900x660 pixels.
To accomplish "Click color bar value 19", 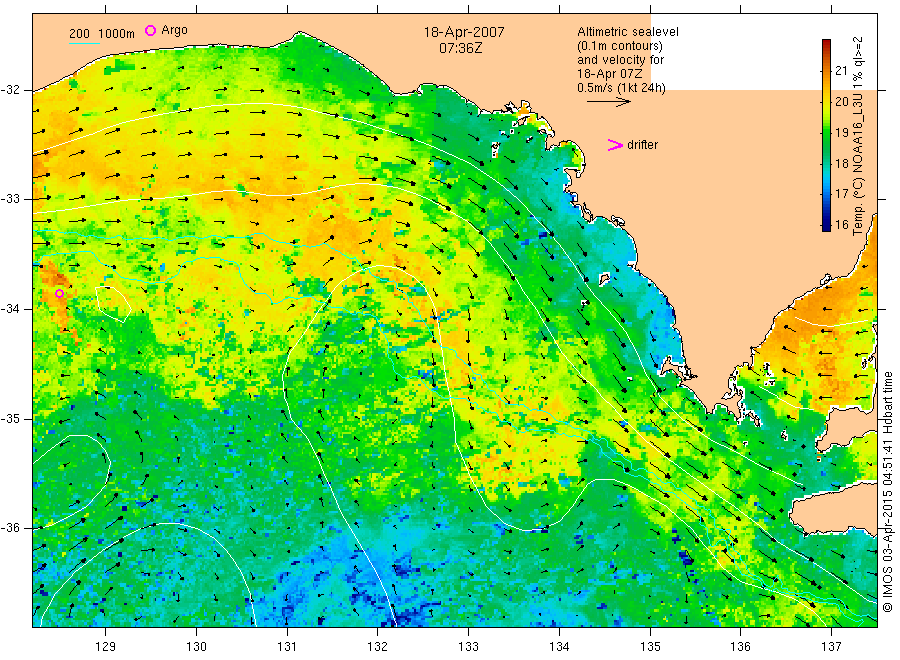I will [x=841, y=133].
